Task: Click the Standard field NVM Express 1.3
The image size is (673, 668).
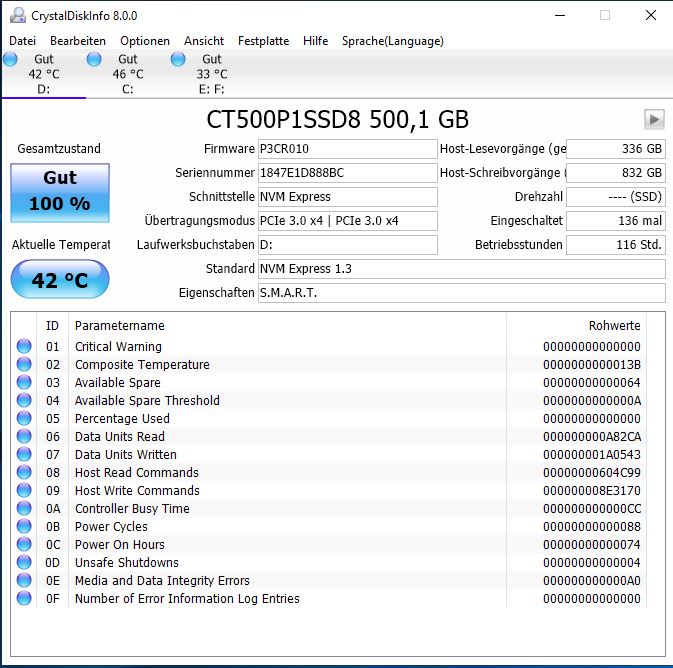Action: (x=462, y=269)
